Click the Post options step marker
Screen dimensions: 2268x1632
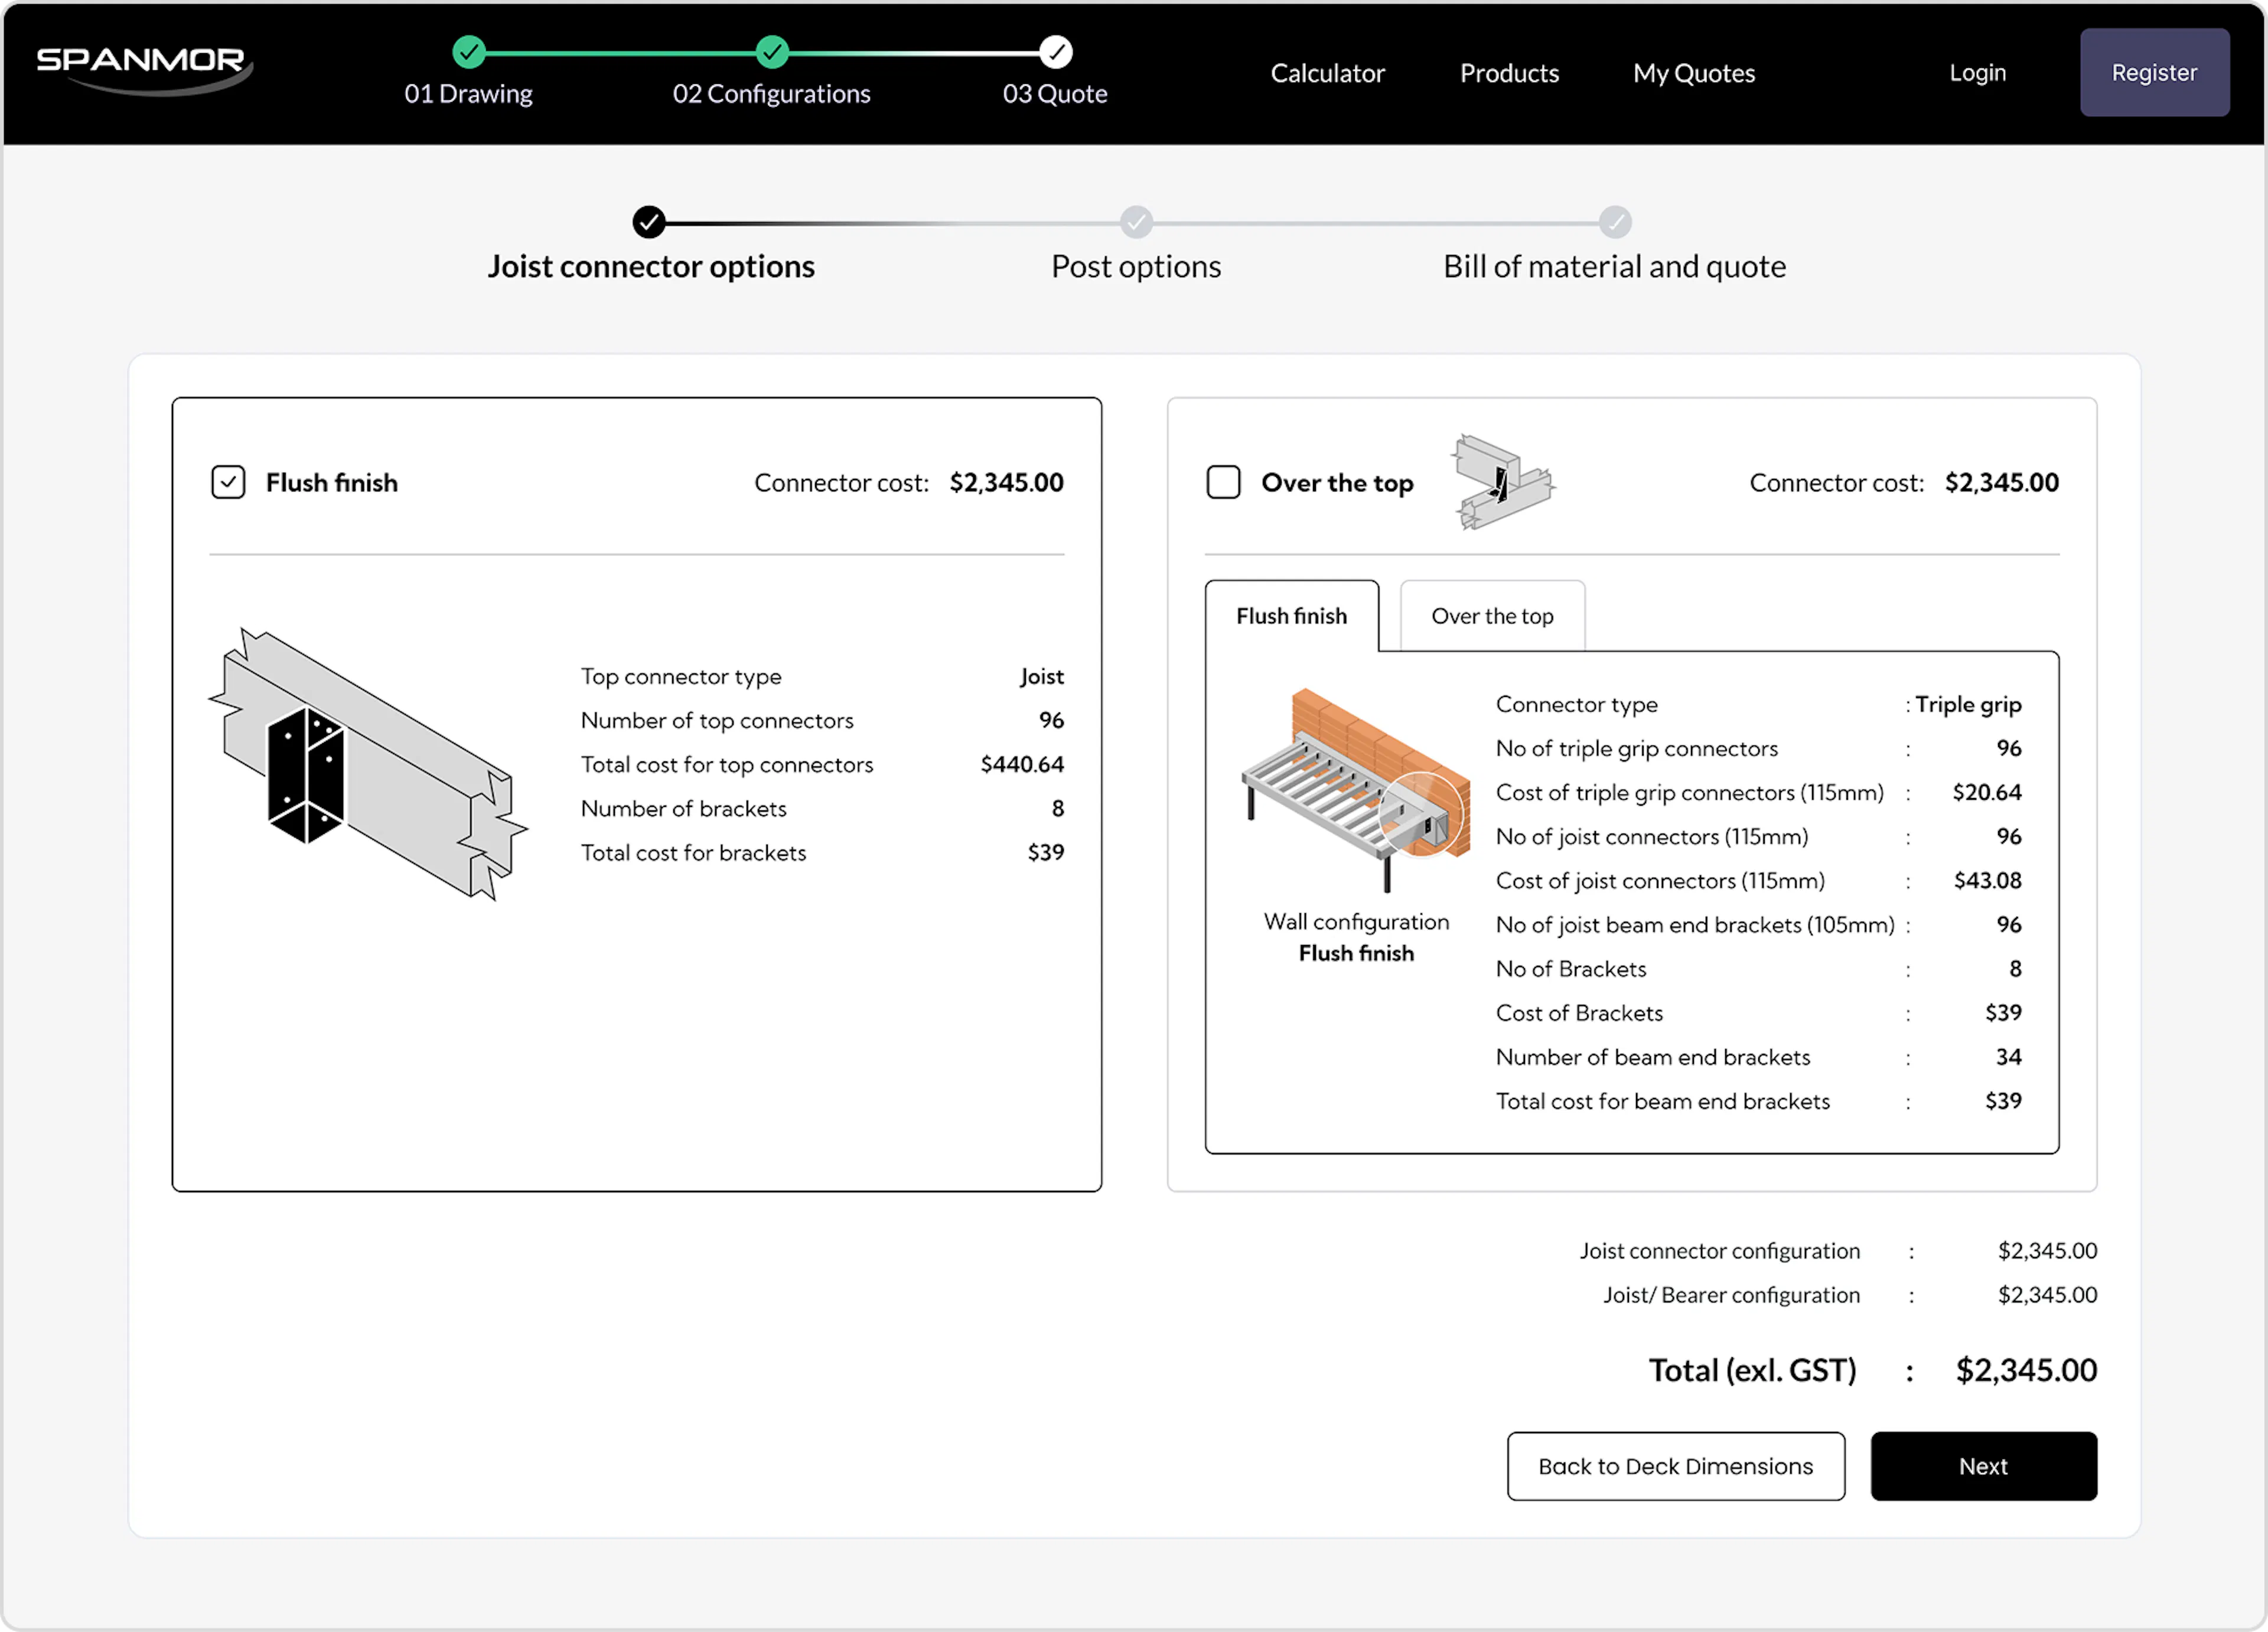1136,222
